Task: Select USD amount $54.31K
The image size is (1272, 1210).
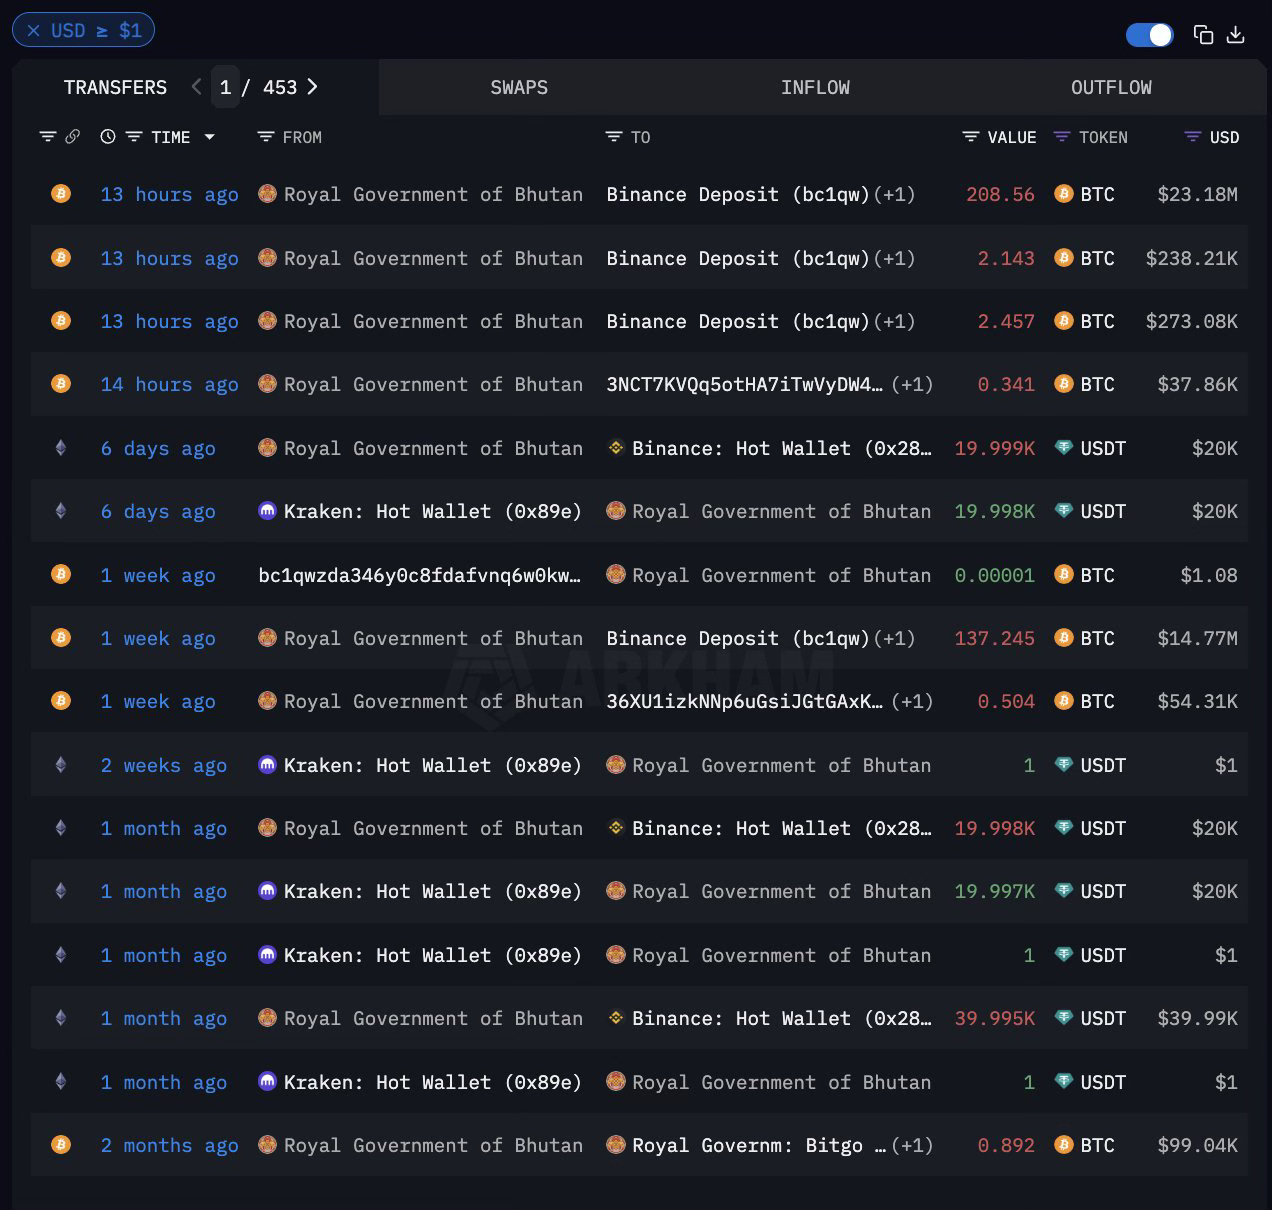Action: coord(1197,702)
